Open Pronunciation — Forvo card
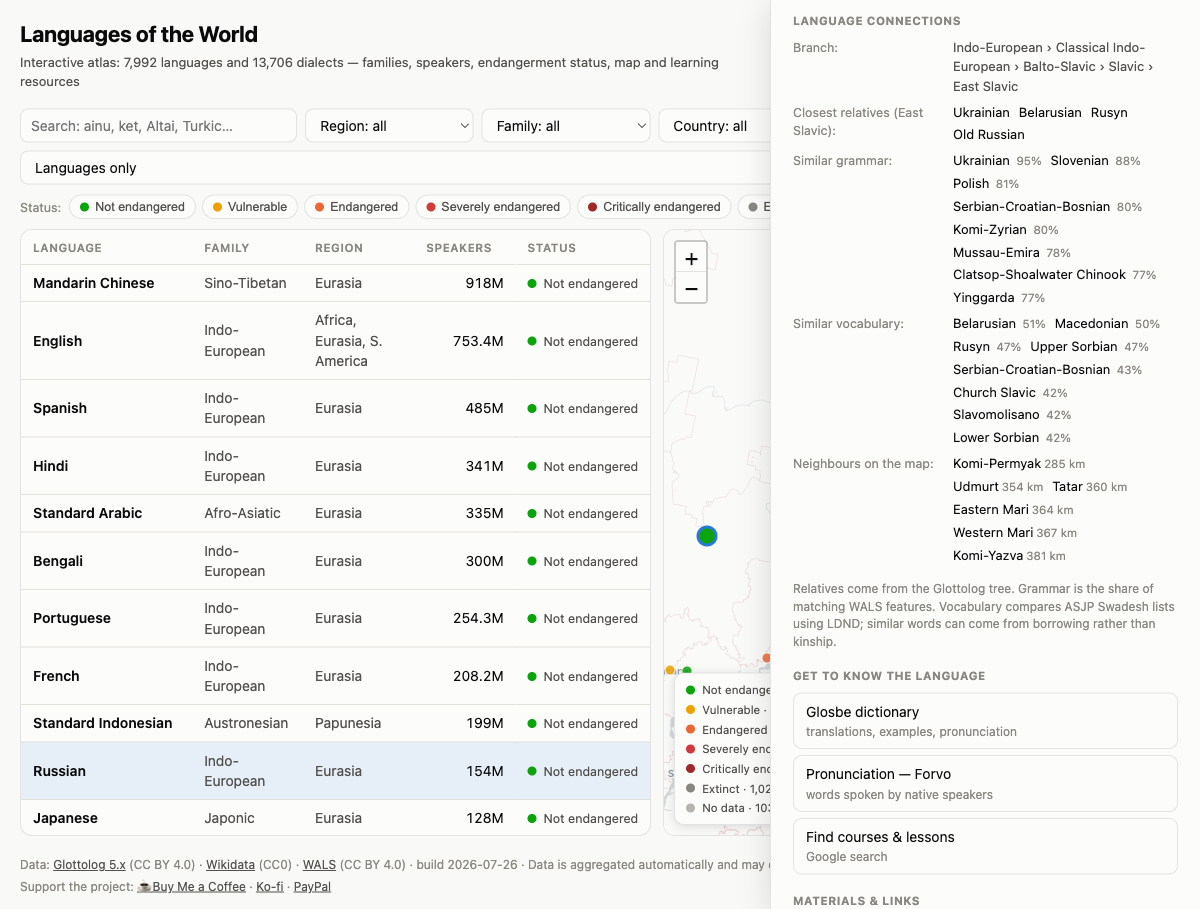This screenshot has height=909, width=1200. (985, 783)
